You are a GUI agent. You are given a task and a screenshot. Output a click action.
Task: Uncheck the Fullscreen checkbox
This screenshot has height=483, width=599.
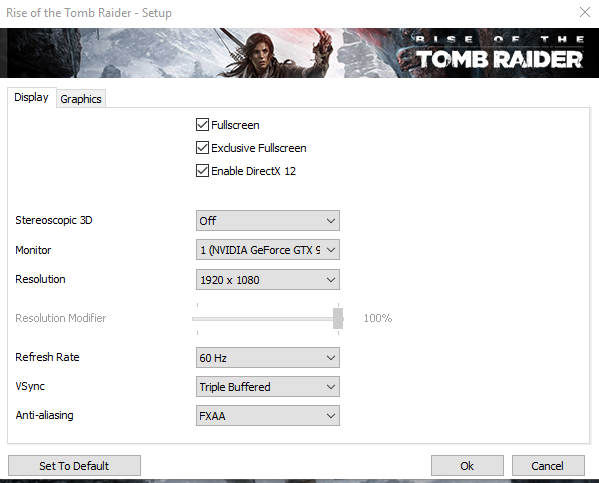click(202, 125)
